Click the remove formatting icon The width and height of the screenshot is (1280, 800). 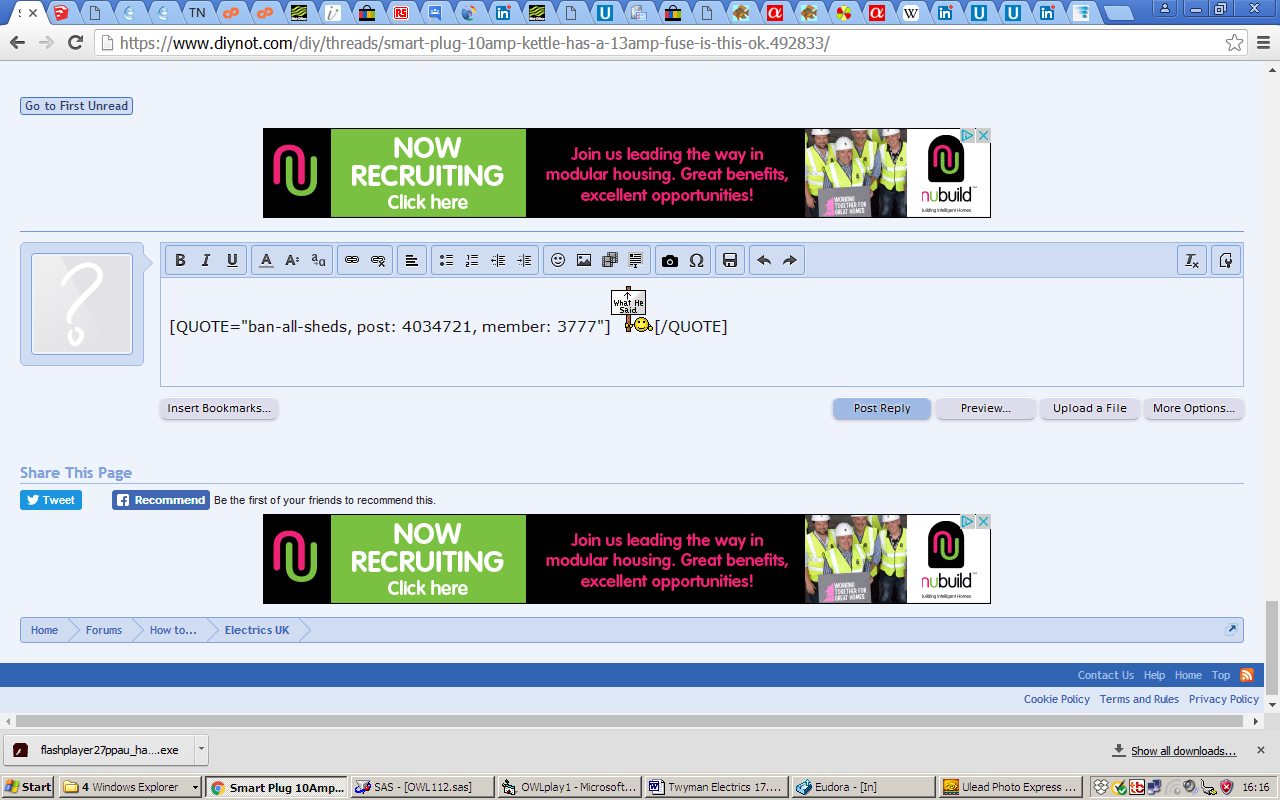click(x=1192, y=260)
